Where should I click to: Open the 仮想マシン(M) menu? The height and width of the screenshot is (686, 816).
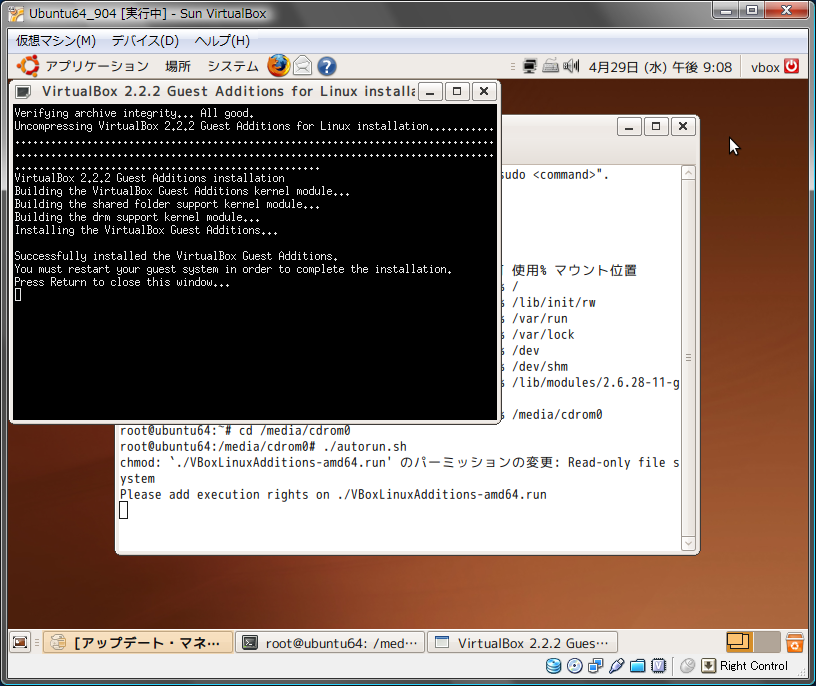click(56, 41)
